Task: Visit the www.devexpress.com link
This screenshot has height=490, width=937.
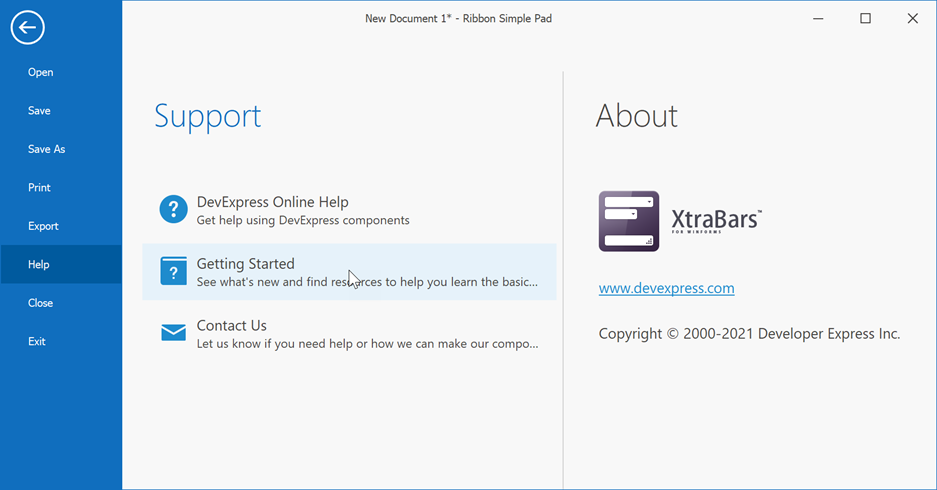Action: (666, 288)
